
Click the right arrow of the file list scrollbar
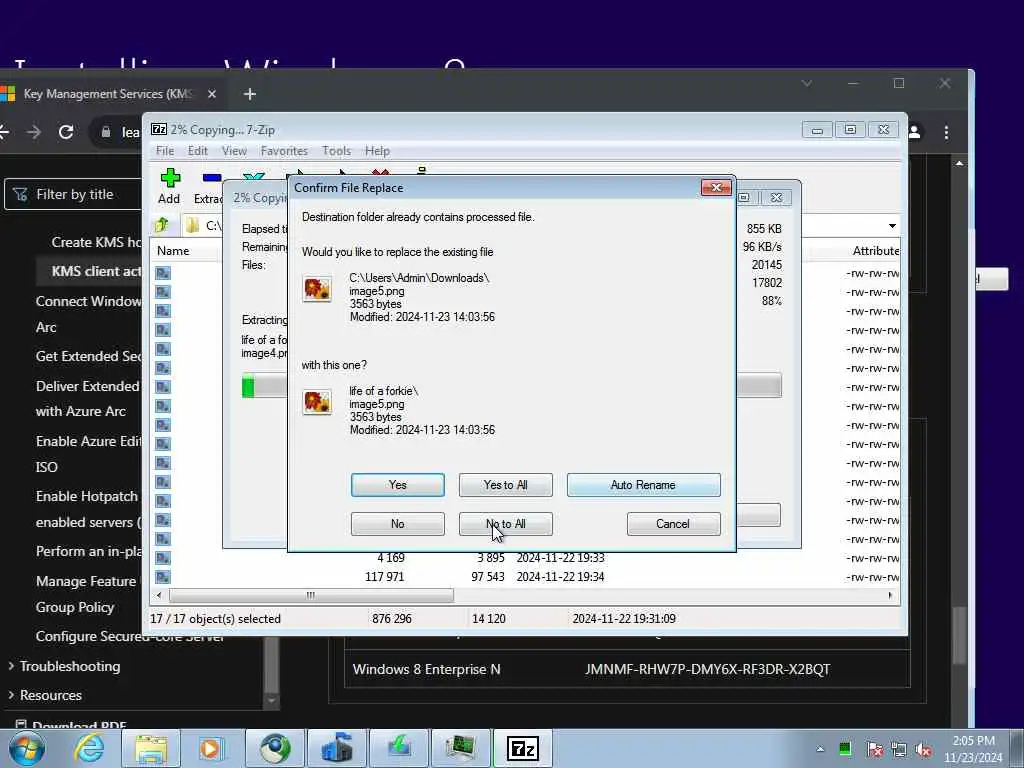tap(890, 596)
